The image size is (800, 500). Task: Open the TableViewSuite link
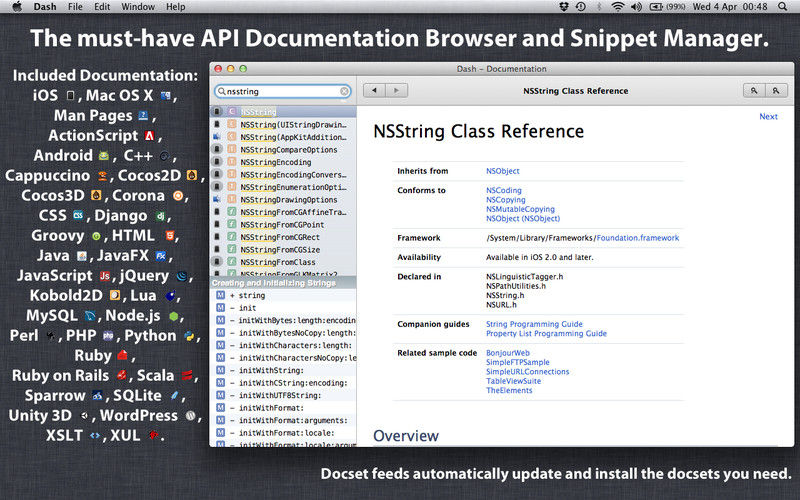point(513,381)
